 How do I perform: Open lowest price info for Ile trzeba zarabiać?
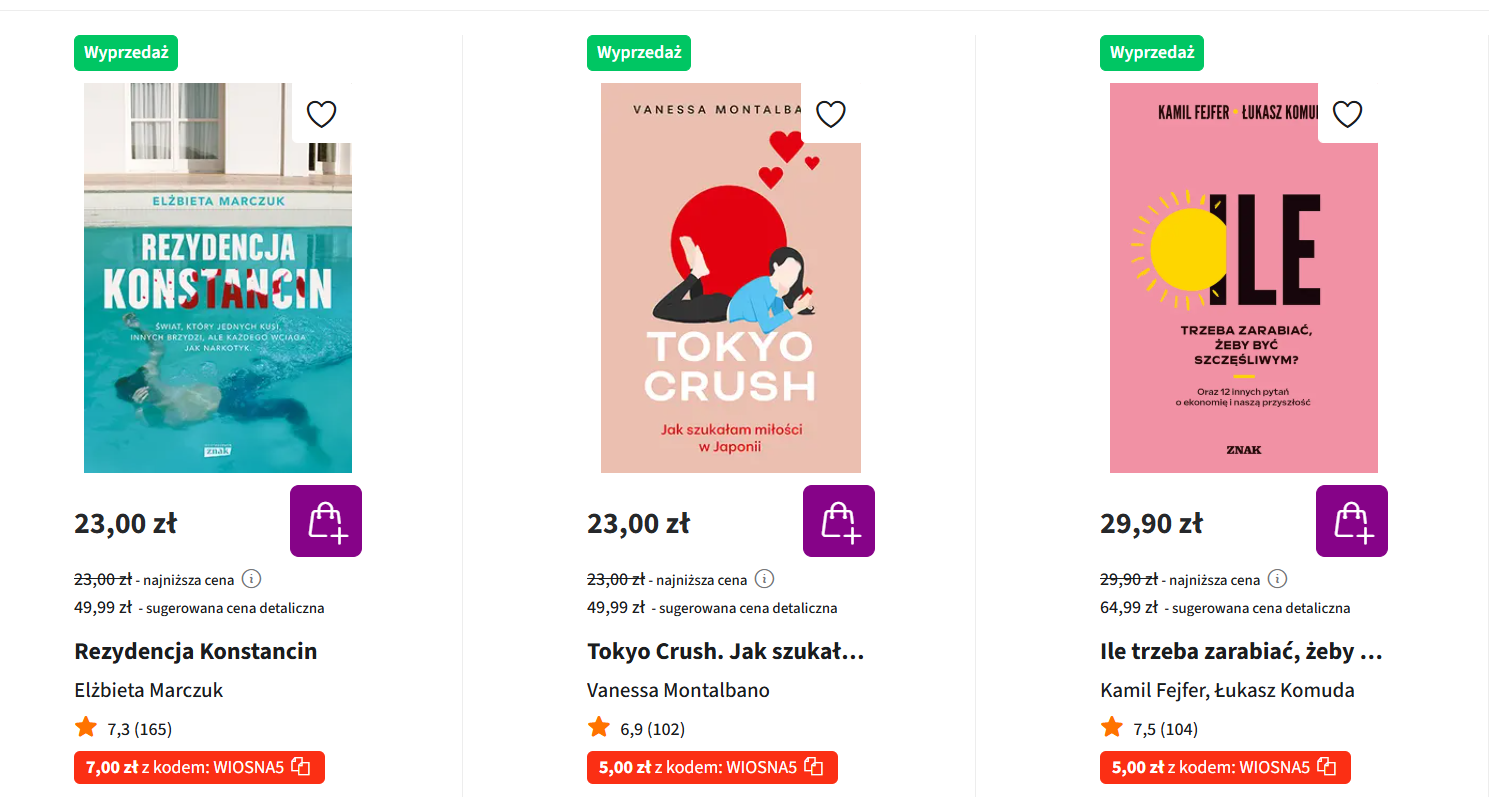pyautogui.click(x=1278, y=579)
